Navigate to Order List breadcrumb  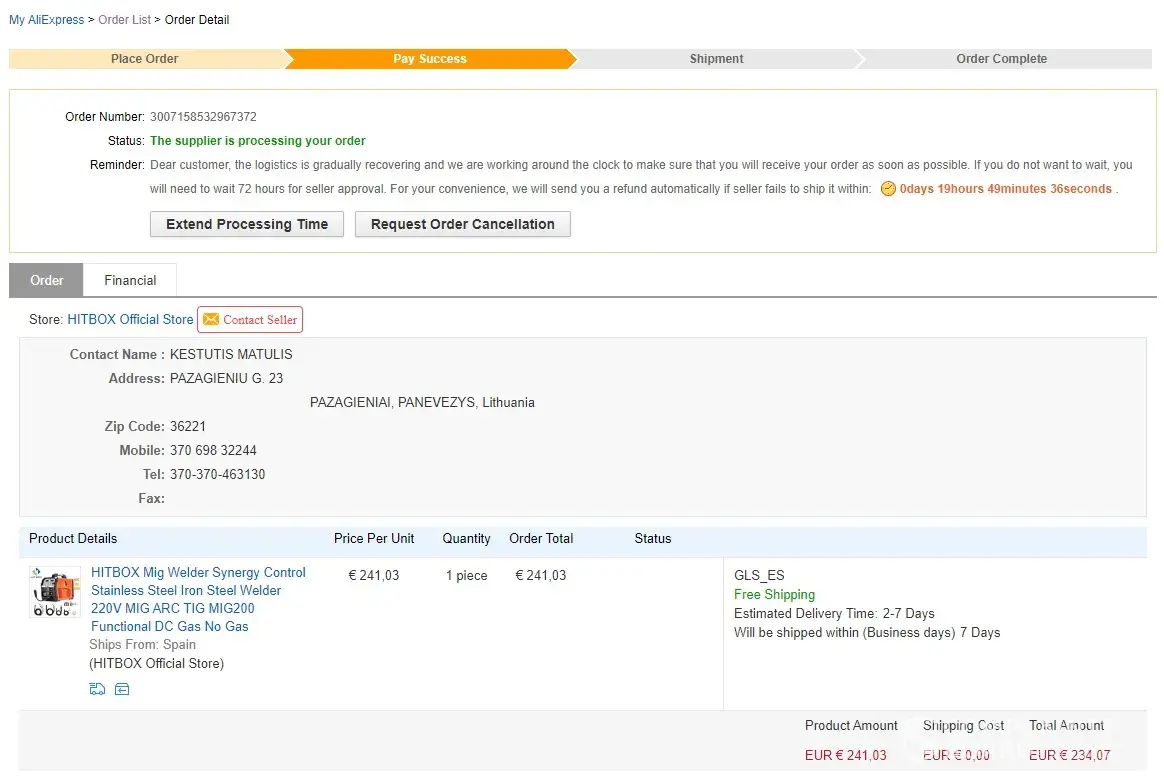click(124, 20)
